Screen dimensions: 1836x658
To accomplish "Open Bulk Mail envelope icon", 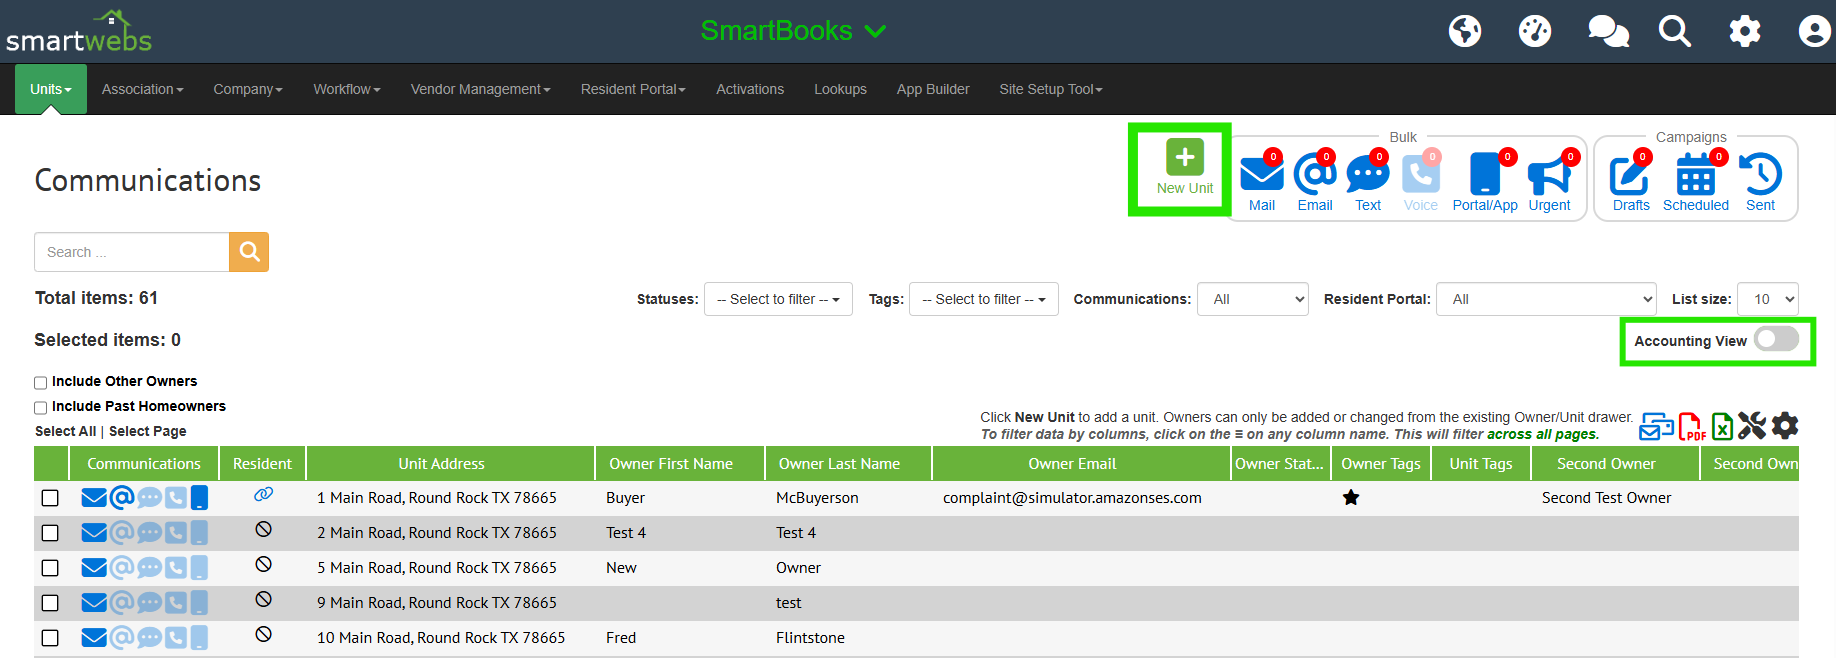I will coord(1261,175).
